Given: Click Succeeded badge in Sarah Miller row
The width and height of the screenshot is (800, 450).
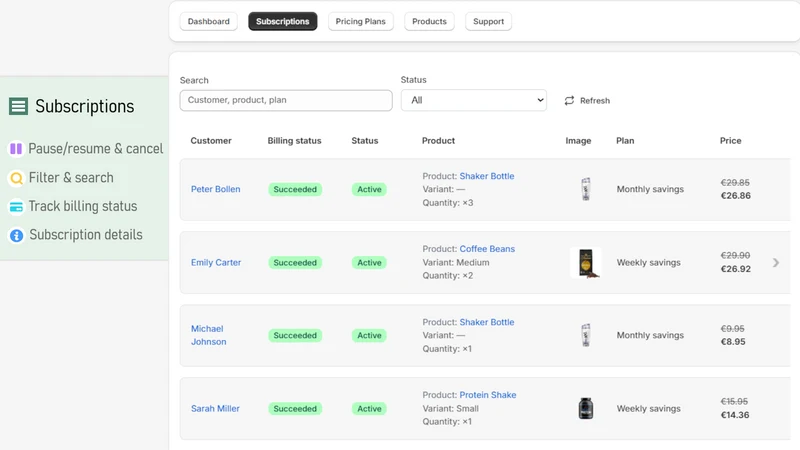Looking at the screenshot, I should 295,409.
